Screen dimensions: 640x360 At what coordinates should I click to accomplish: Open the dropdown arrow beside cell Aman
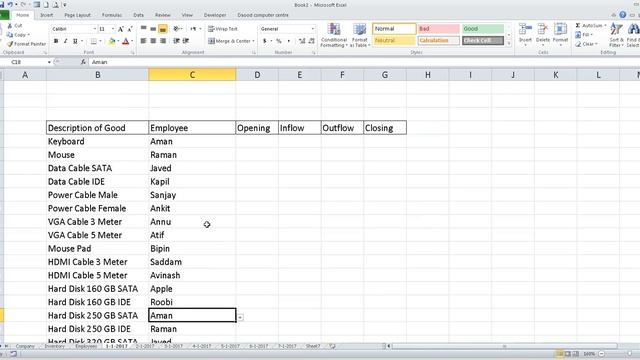[x=240, y=317]
